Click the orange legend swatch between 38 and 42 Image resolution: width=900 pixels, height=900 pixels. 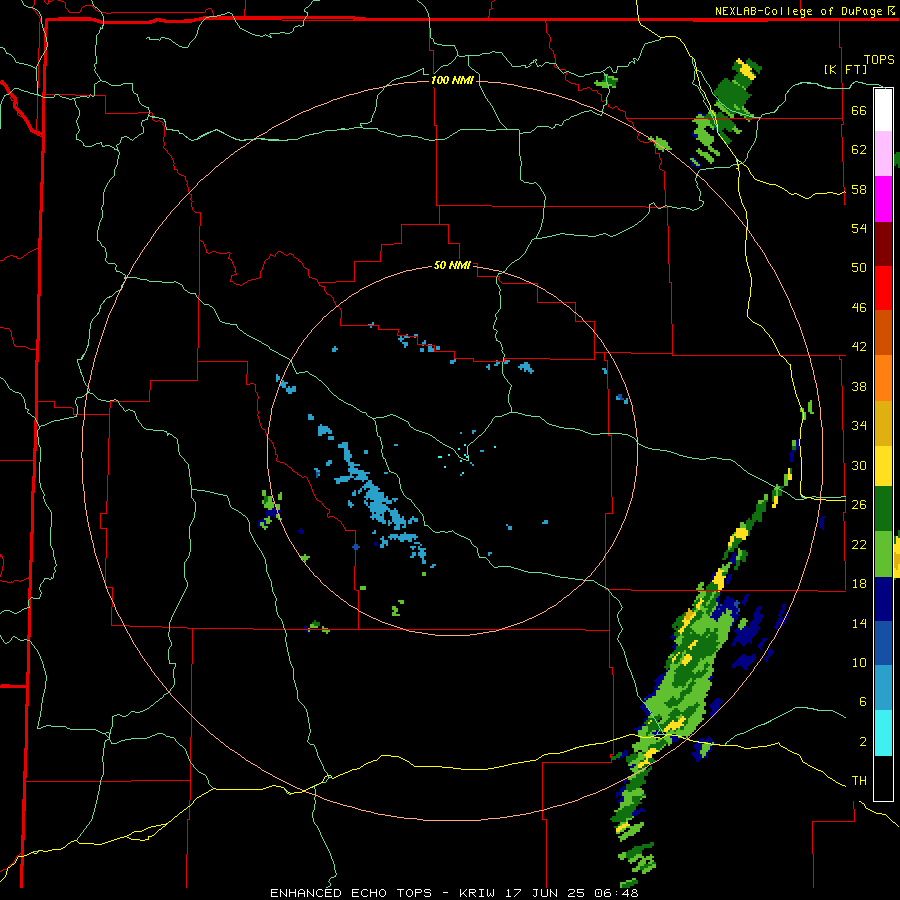click(x=883, y=378)
